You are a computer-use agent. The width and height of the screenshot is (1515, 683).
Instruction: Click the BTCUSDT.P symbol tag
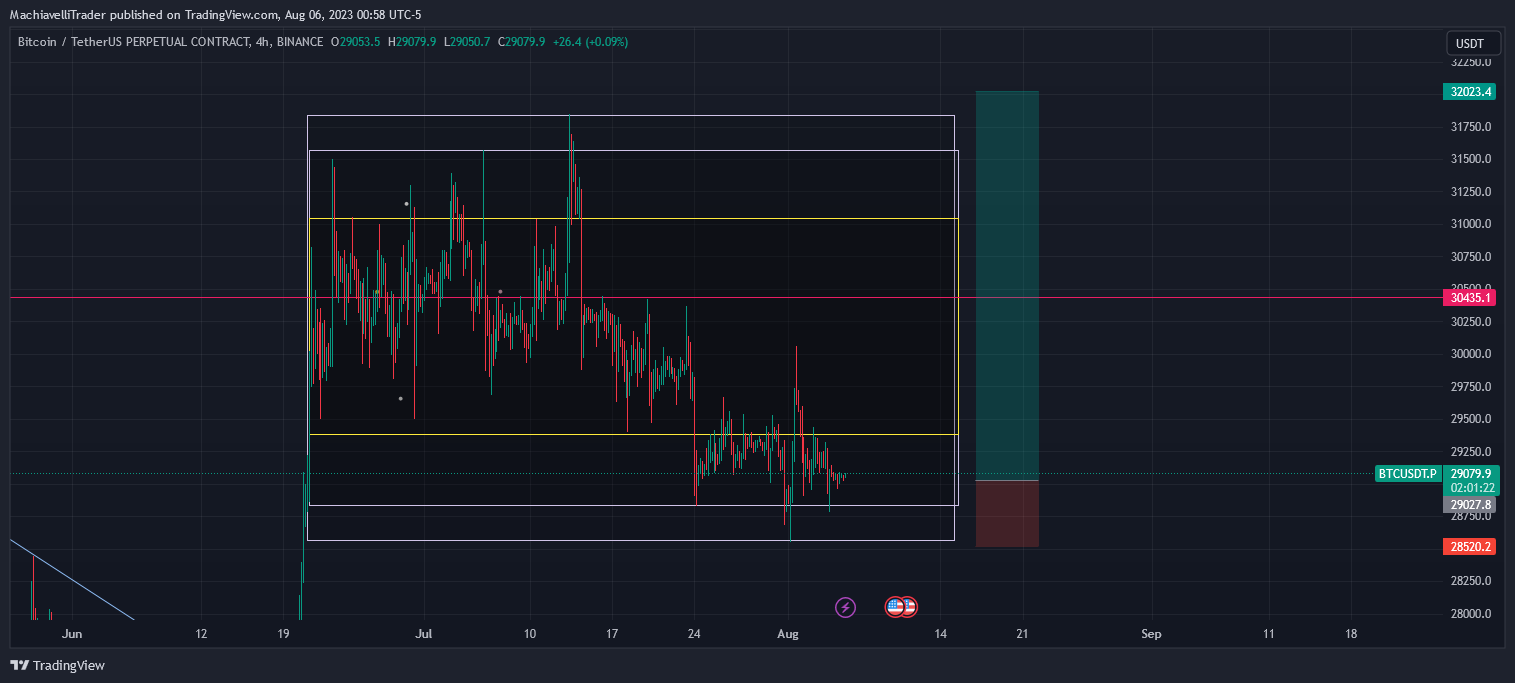(1407, 474)
